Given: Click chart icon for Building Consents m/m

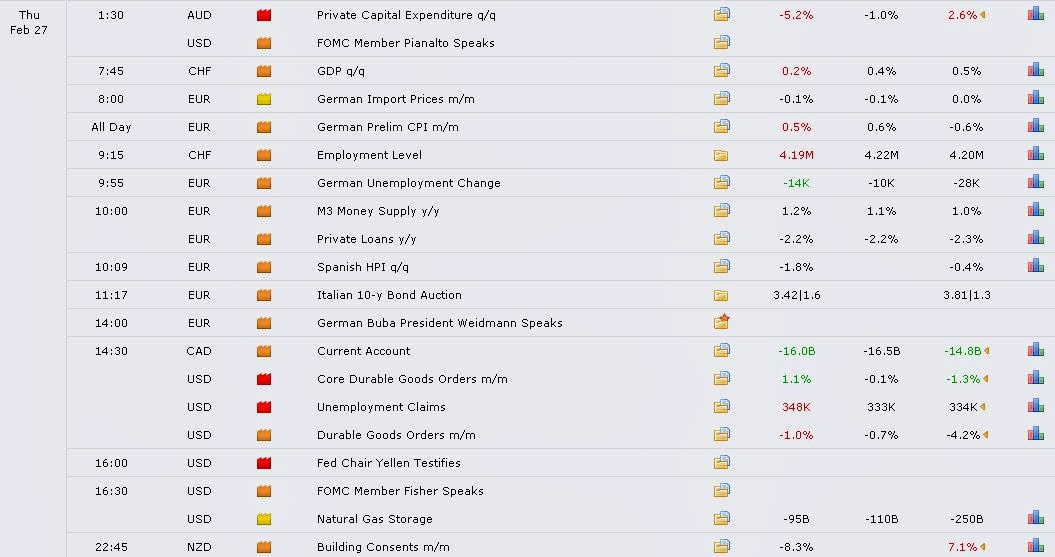Looking at the screenshot, I should point(1035,546).
